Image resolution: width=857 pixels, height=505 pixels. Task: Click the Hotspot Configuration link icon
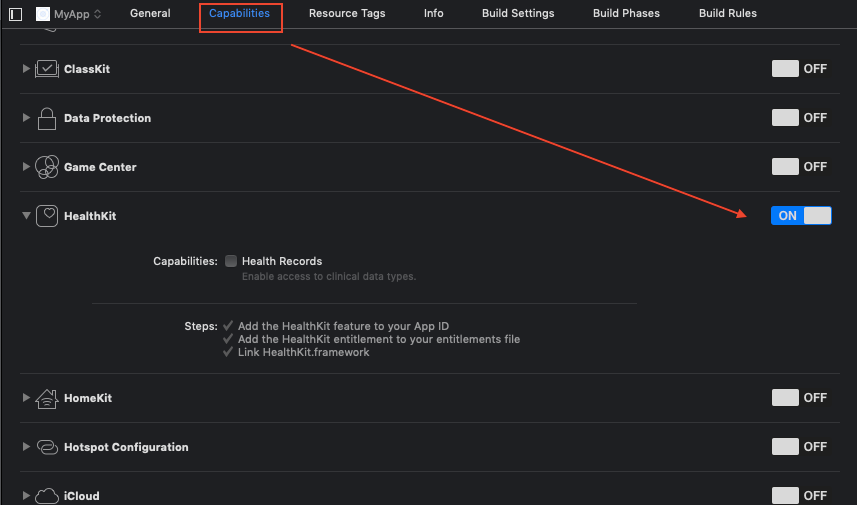coord(47,447)
